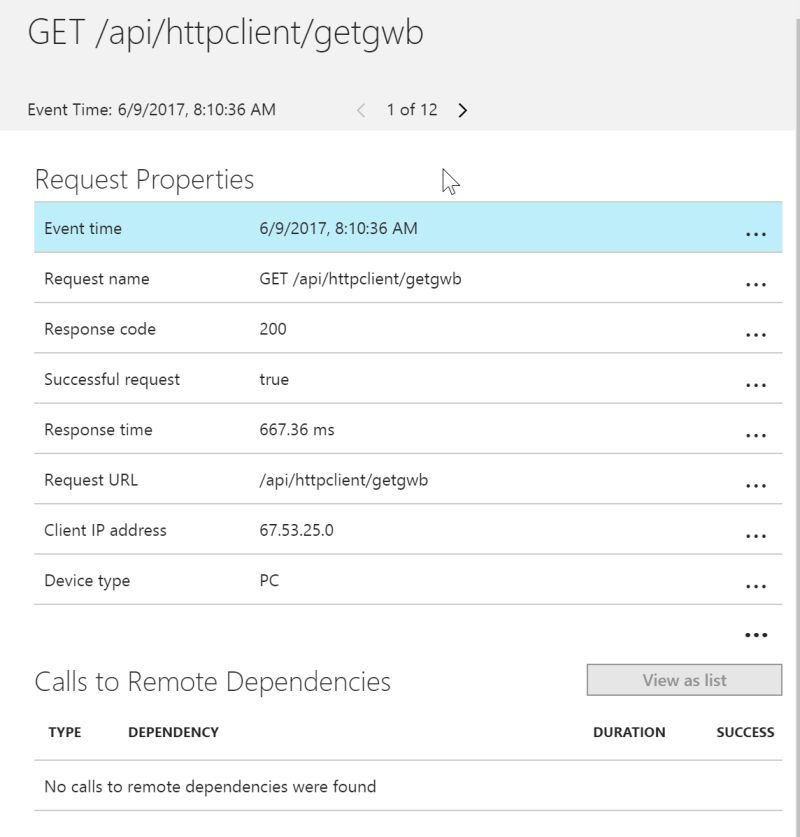The image size is (800, 837).
Task: Expand additional request properties
Action: tap(757, 633)
